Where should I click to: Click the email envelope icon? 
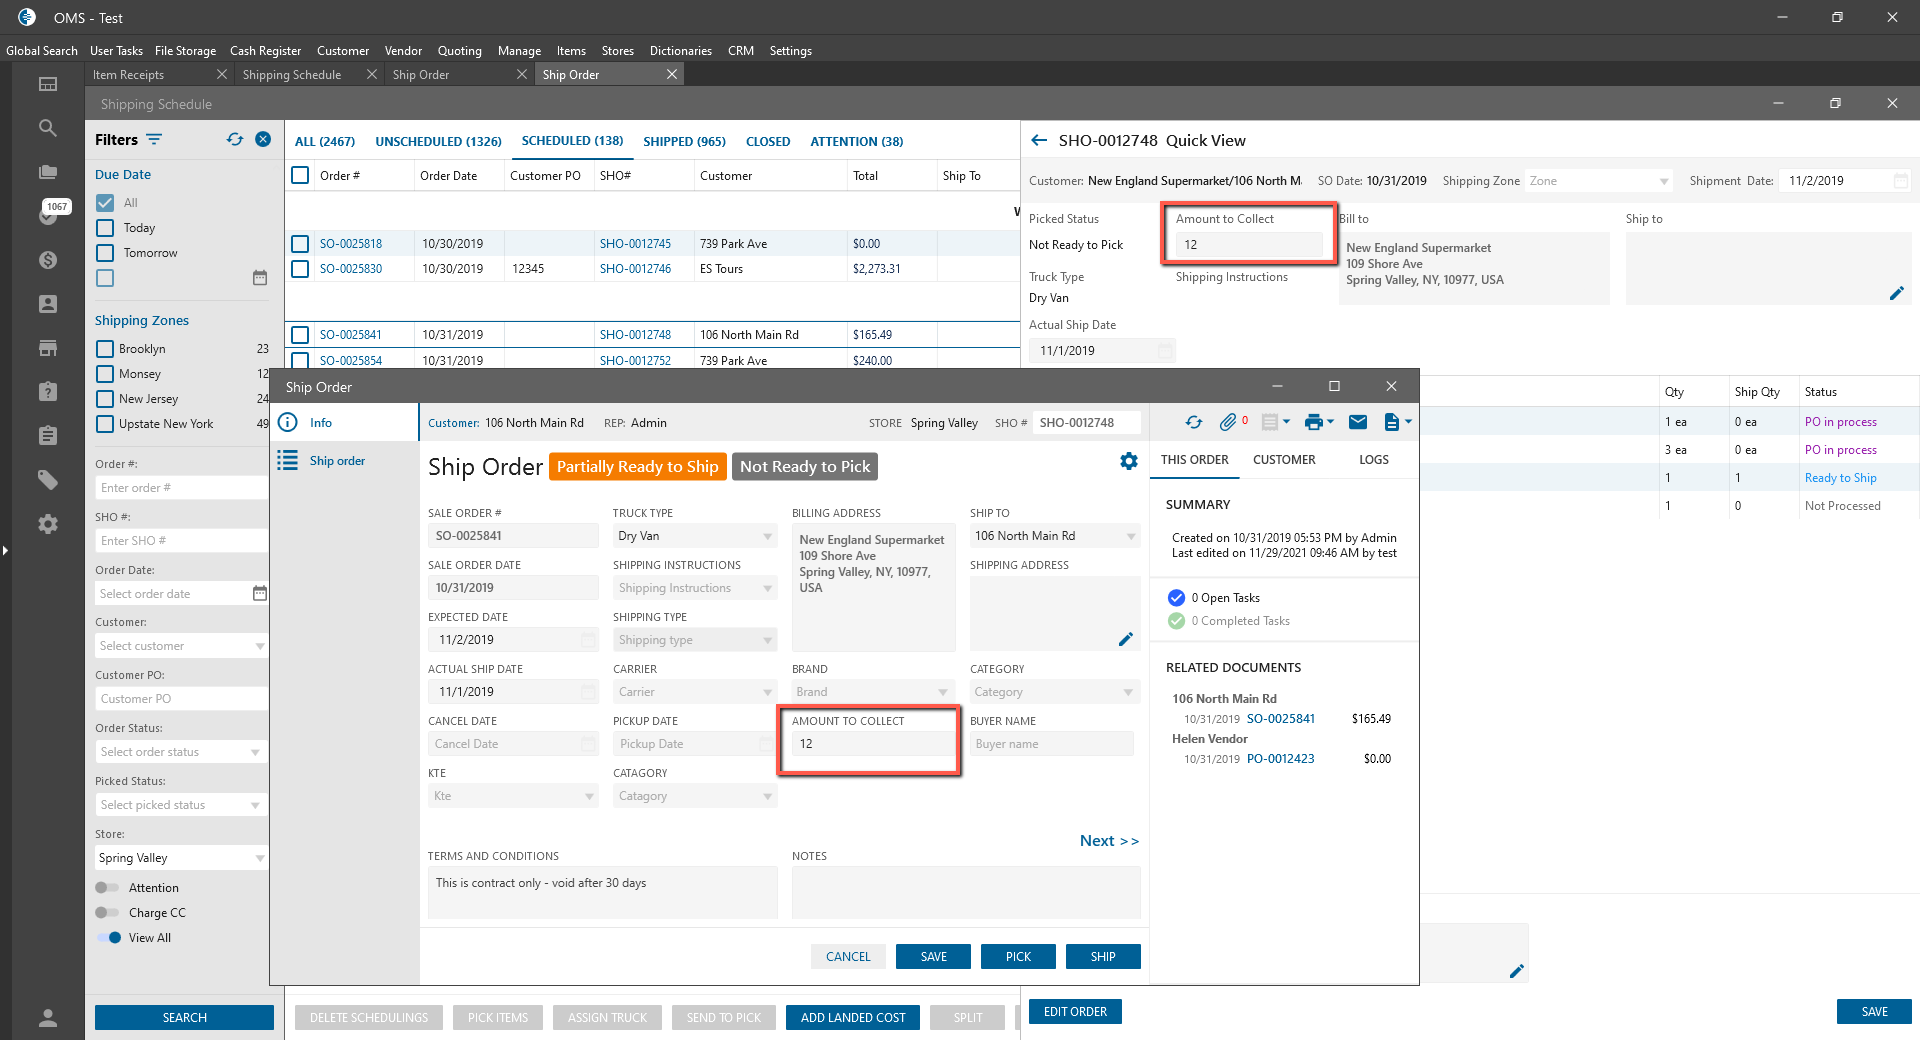pos(1358,422)
